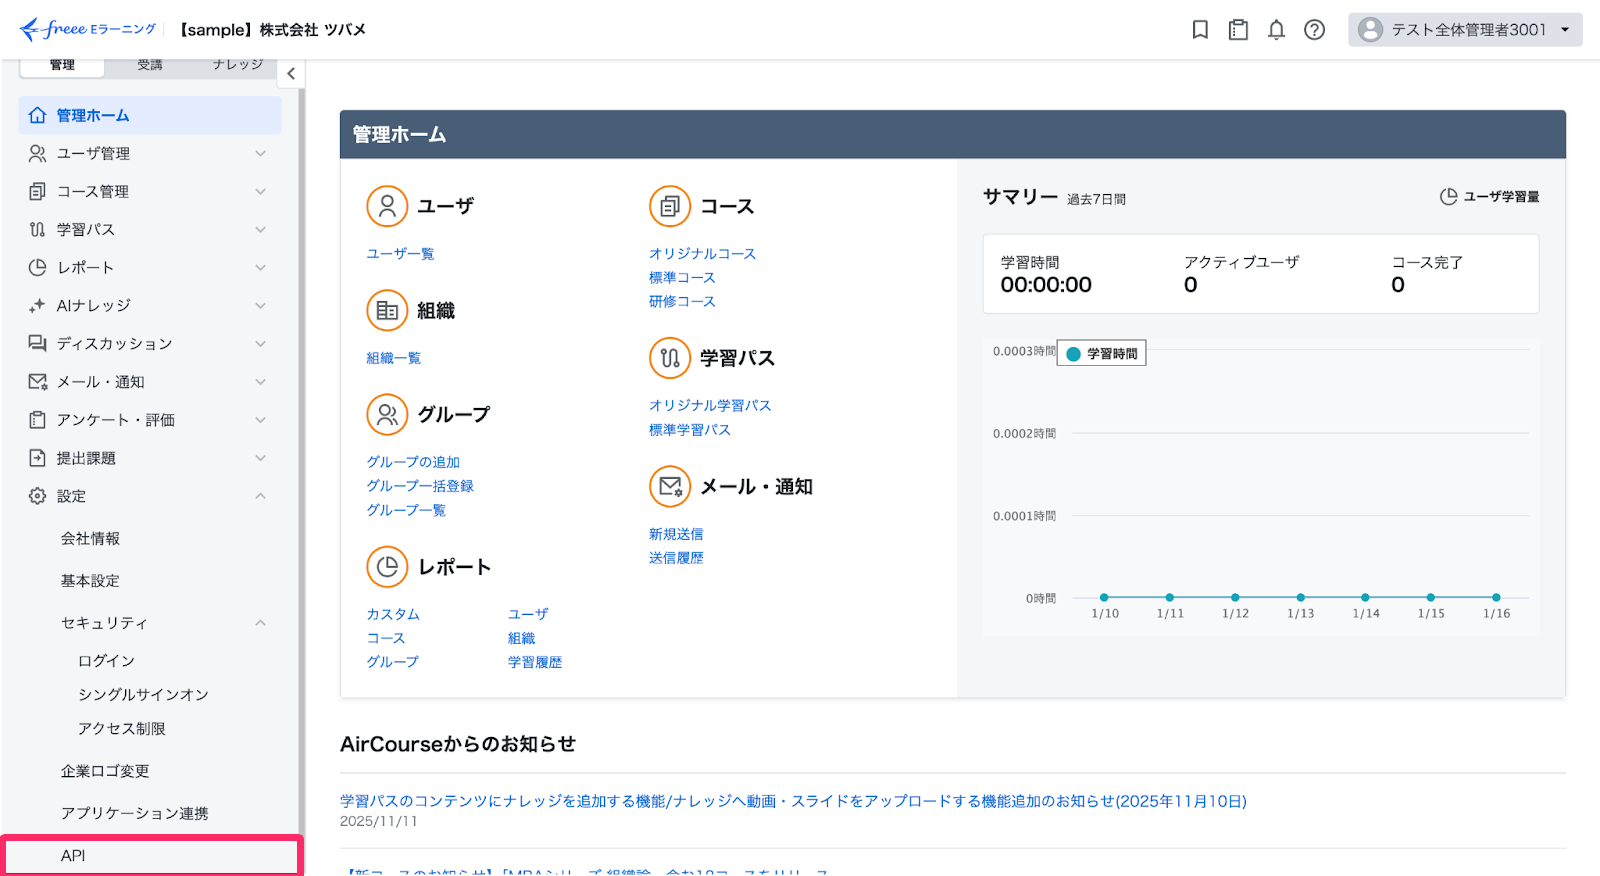Open the グループ一括登録 link
This screenshot has height=876, width=1600.
(420, 486)
